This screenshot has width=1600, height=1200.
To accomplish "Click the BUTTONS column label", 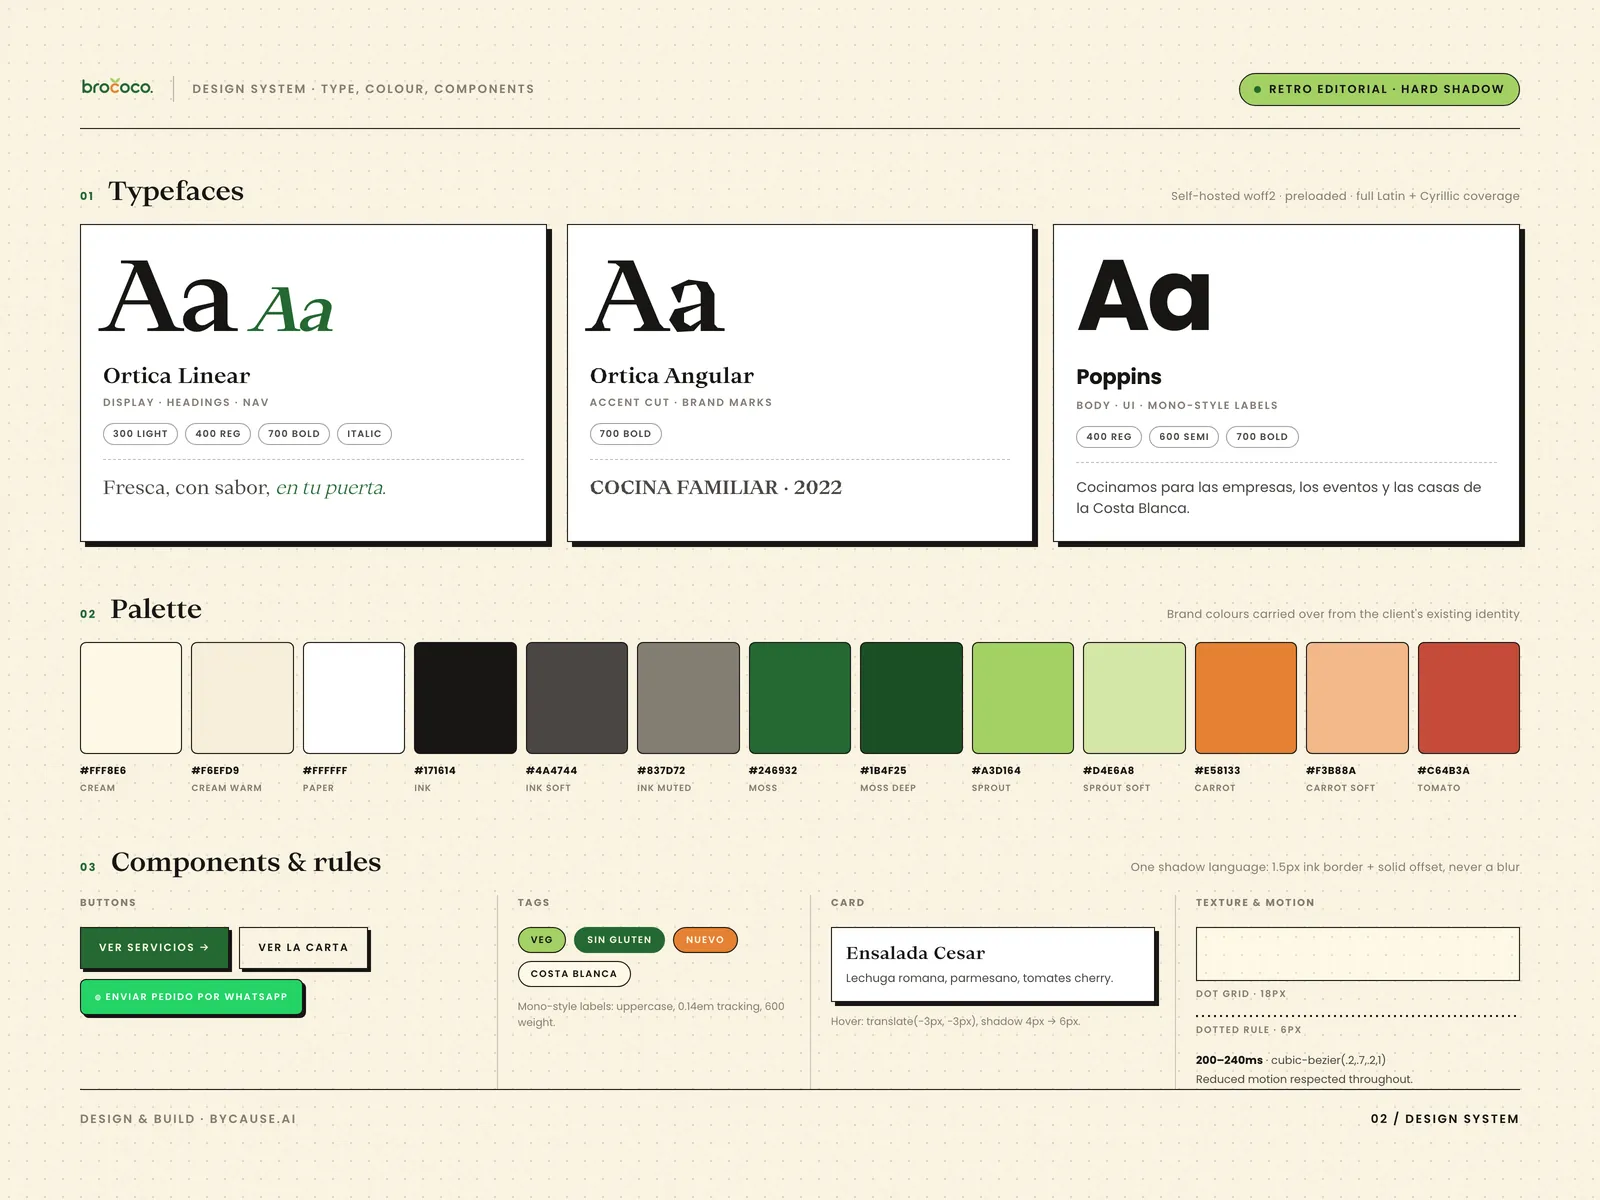I will (x=108, y=903).
